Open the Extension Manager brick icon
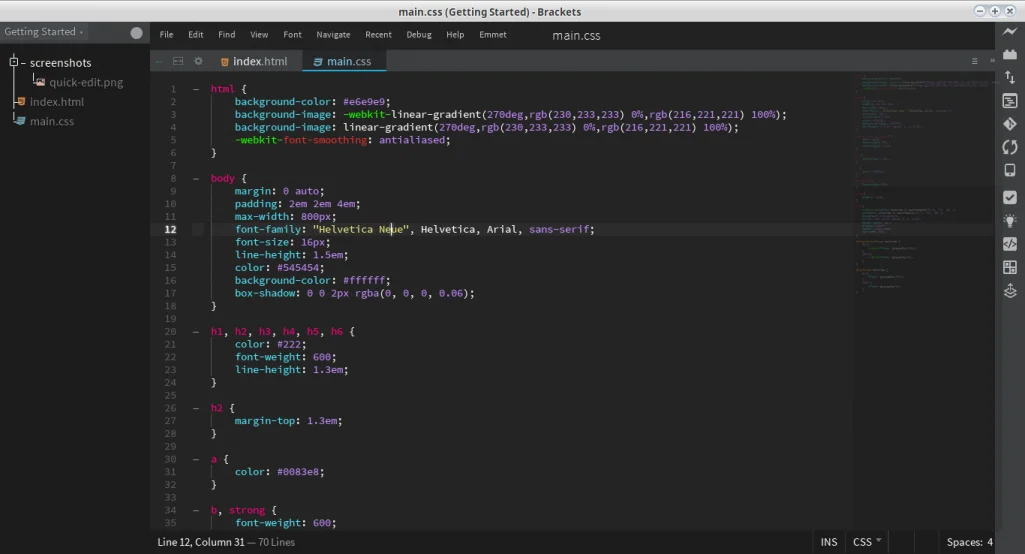The height and width of the screenshot is (554, 1025). (x=1010, y=54)
